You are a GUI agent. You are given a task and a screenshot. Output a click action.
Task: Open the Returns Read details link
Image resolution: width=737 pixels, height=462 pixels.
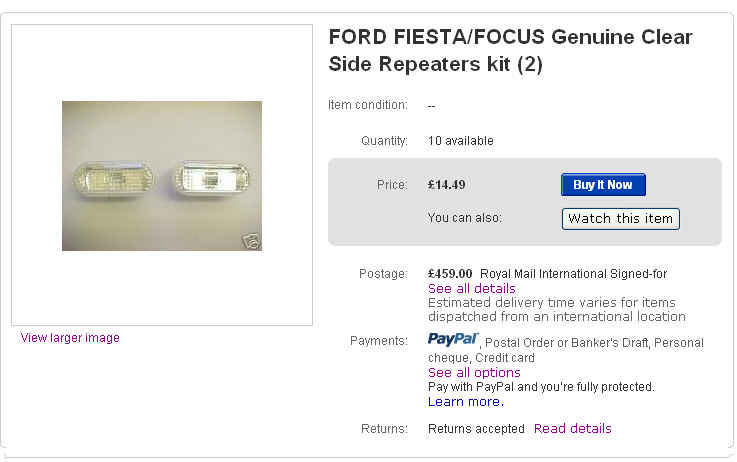point(572,428)
